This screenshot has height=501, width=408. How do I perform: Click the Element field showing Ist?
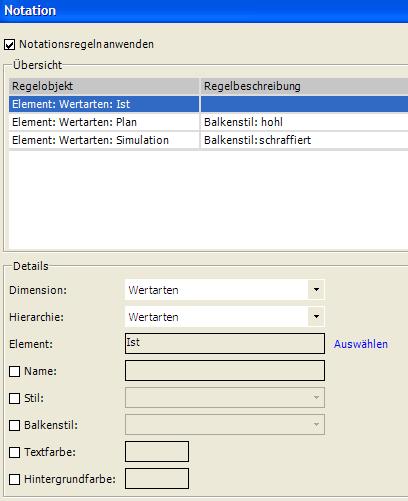coord(225,343)
